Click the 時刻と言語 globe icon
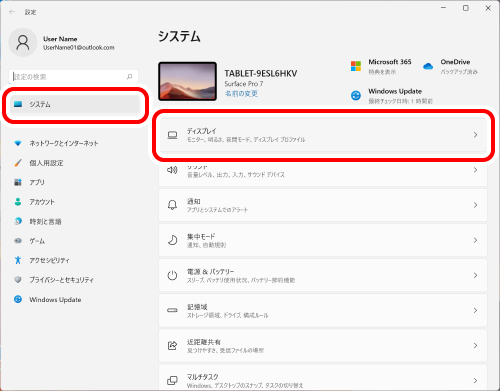 [18, 221]
